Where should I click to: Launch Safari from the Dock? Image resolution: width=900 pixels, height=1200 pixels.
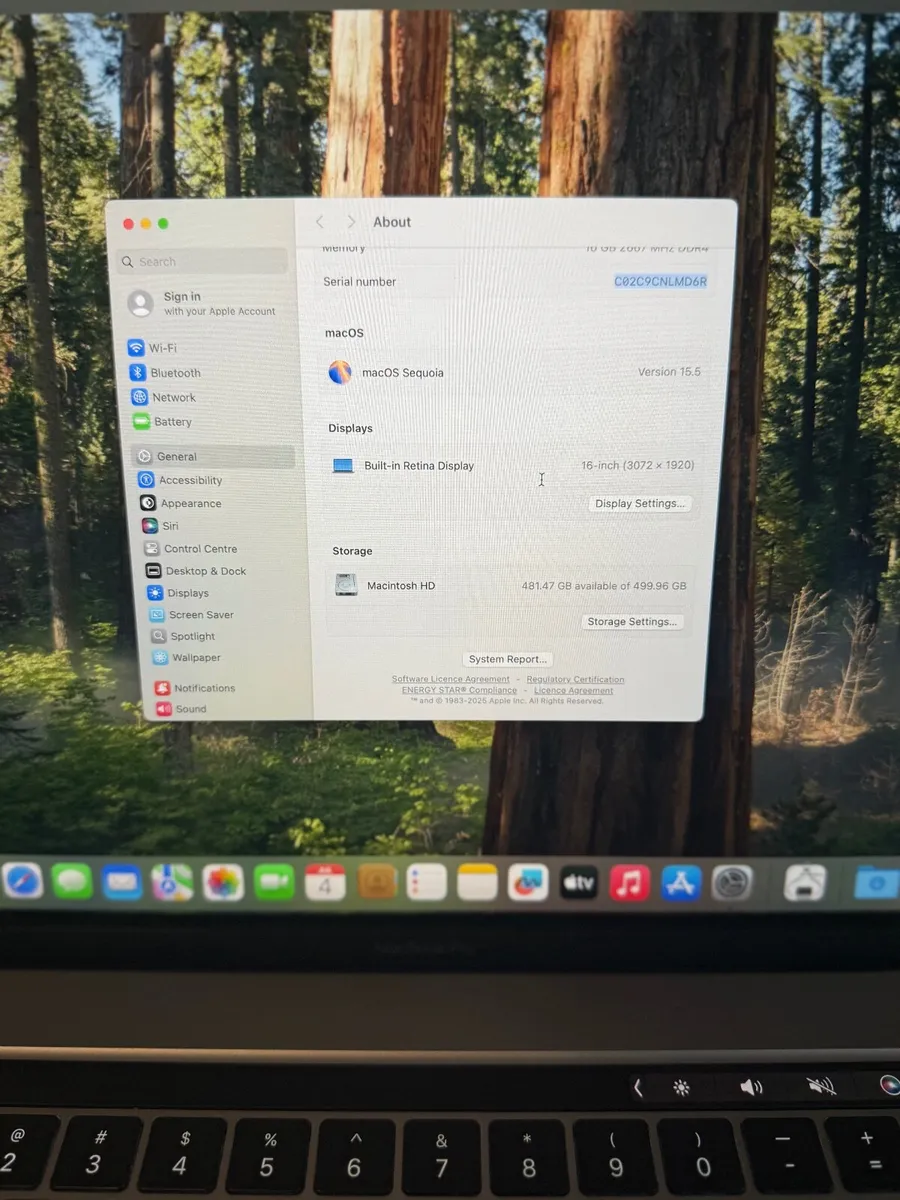[x=21, y=881]
